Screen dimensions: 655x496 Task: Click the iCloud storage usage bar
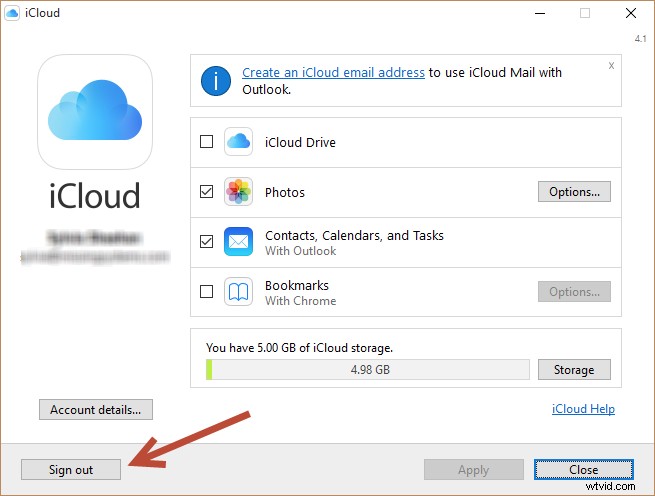coord(368,370)
